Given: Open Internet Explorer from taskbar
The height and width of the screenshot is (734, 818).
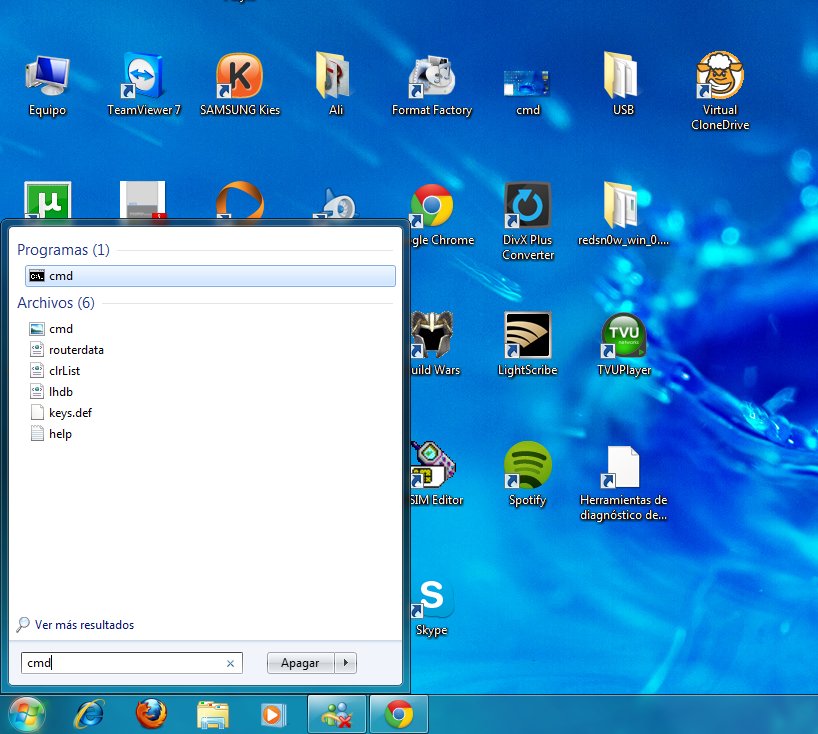Looking at the screenshot, I should point(90,714).
